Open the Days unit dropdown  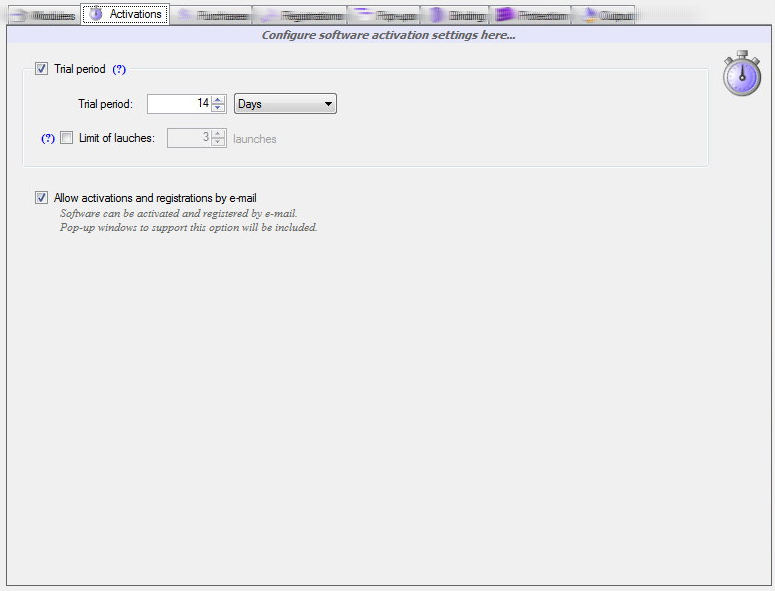click(x=285, y=104)
